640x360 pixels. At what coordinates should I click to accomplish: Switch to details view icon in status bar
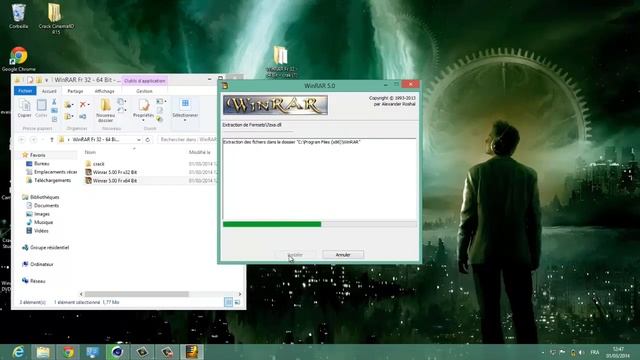[x=229, y=302]
